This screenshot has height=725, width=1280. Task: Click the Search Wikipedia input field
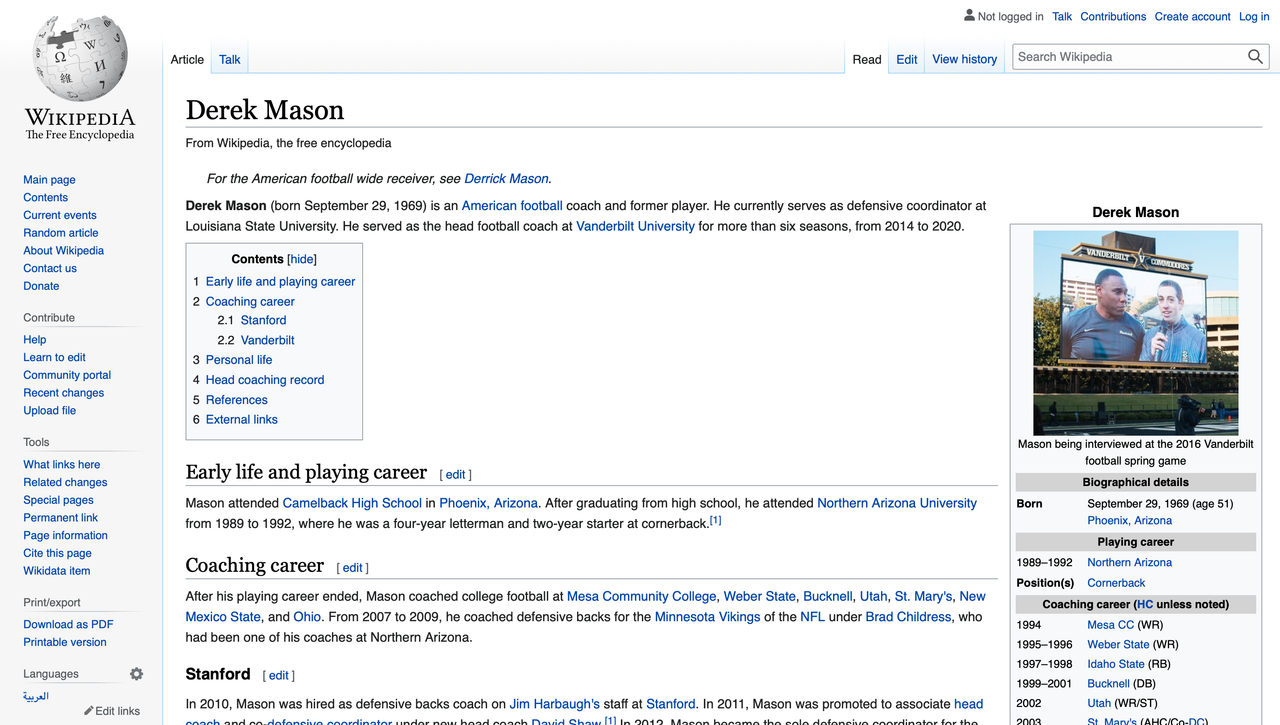(1130, 57)
